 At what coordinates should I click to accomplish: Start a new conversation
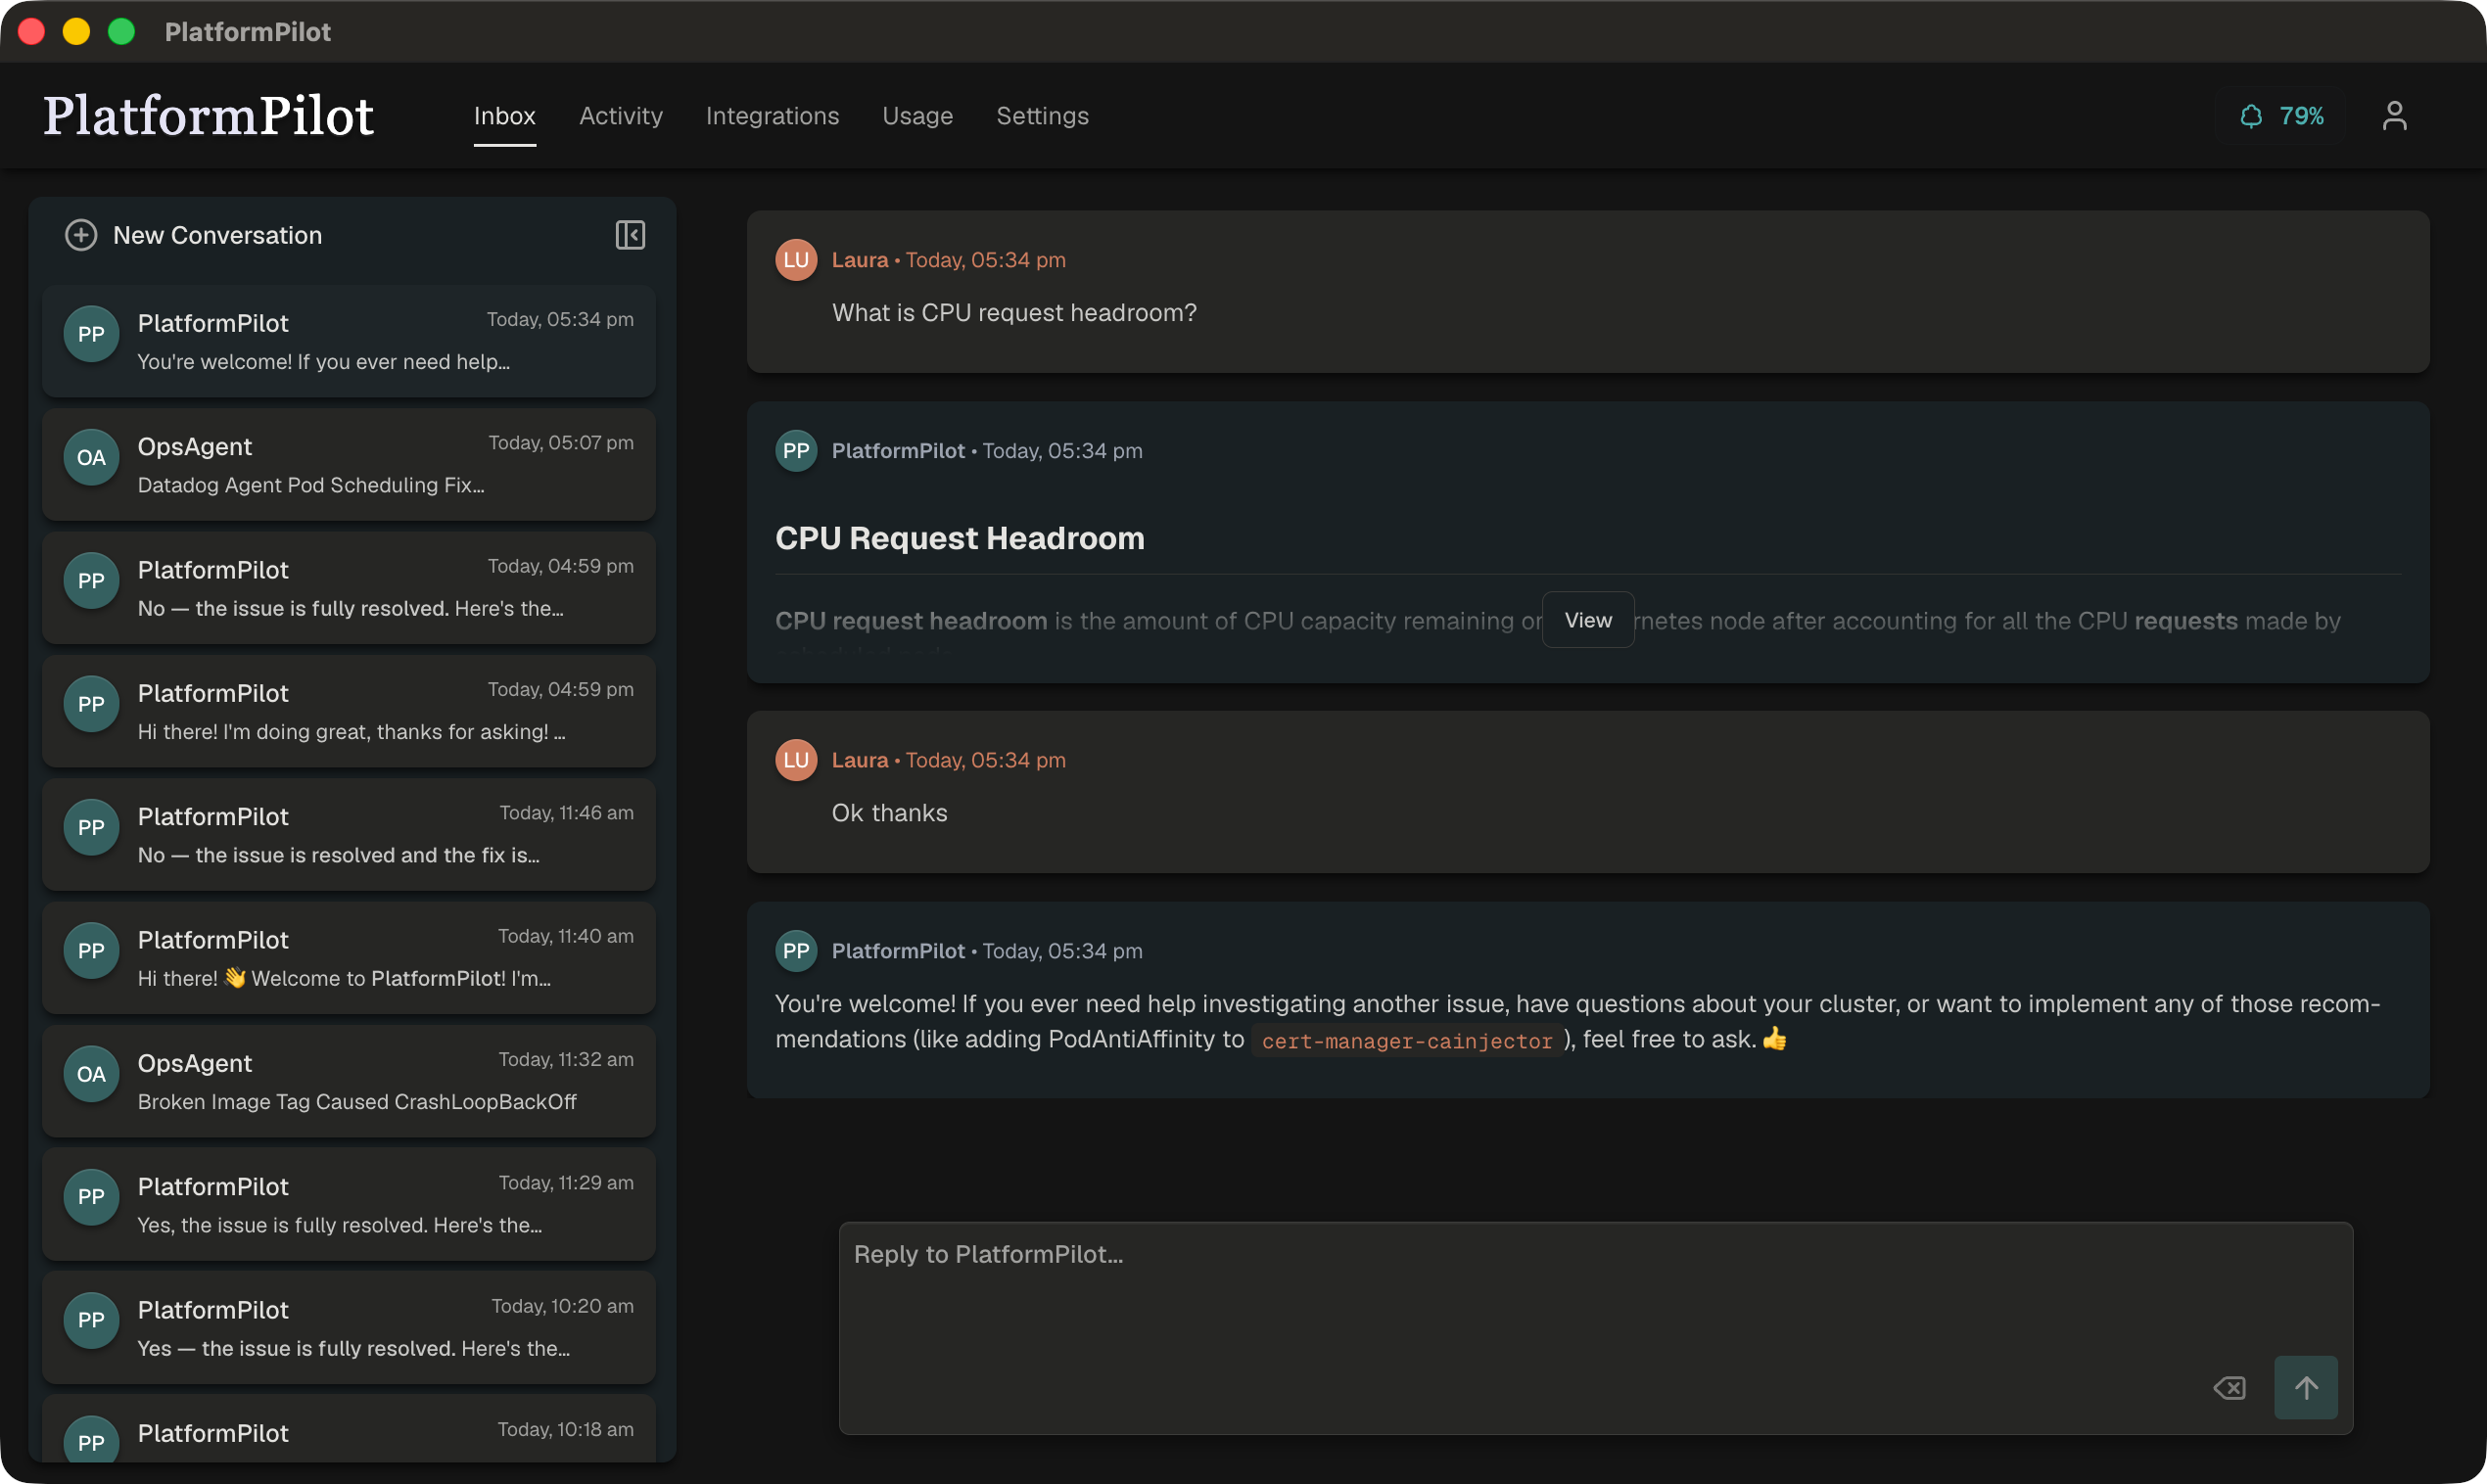[x=193, y=235]
